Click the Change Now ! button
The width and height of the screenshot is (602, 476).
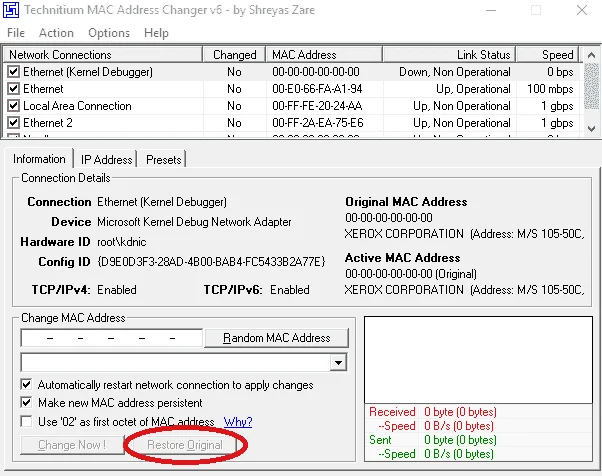(72, 445)
